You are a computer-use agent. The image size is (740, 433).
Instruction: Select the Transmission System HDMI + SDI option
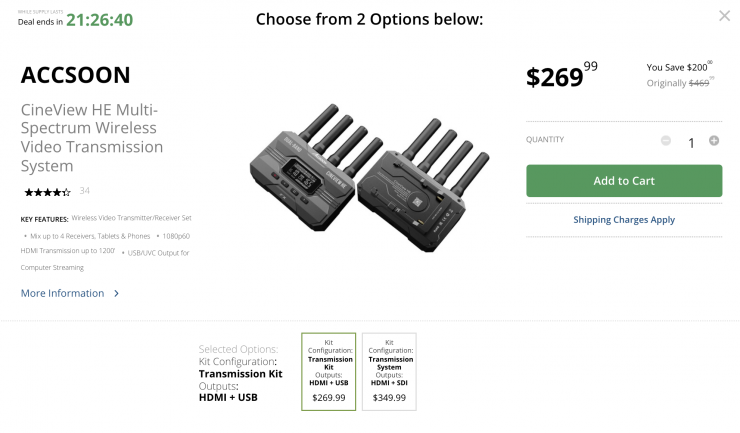[x=389, y=372]
